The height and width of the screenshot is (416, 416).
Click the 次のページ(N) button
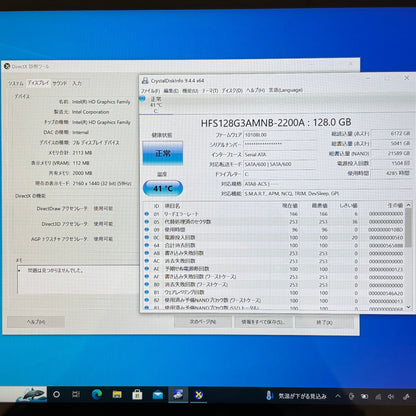pos(203,322)
